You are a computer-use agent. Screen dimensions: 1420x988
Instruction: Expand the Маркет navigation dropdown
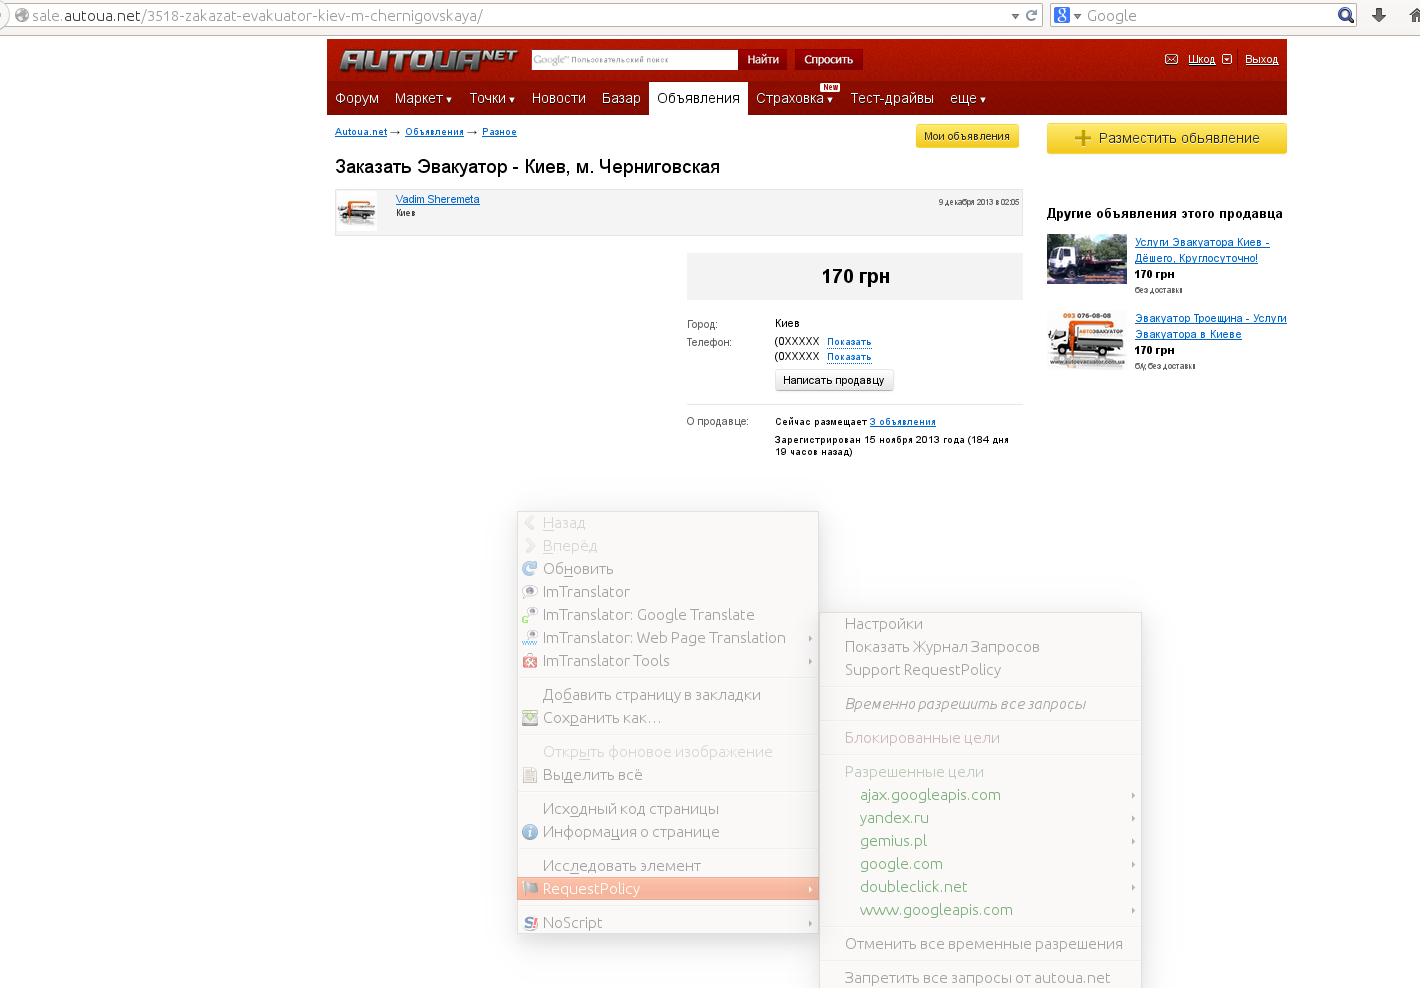pyautogui.click(x=423, y=98)
